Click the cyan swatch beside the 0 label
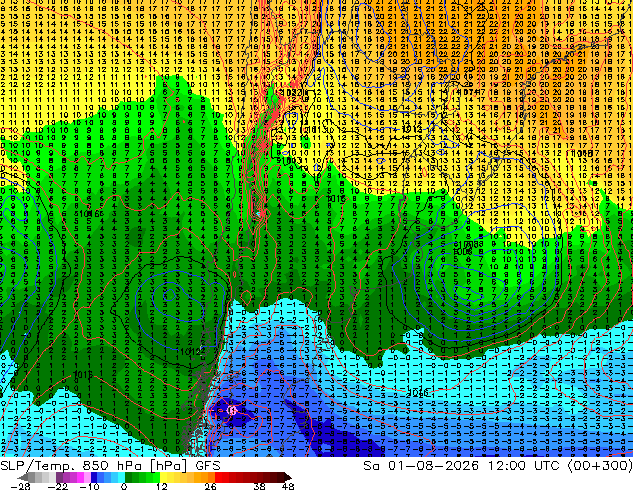 click(x=121, y=477)
